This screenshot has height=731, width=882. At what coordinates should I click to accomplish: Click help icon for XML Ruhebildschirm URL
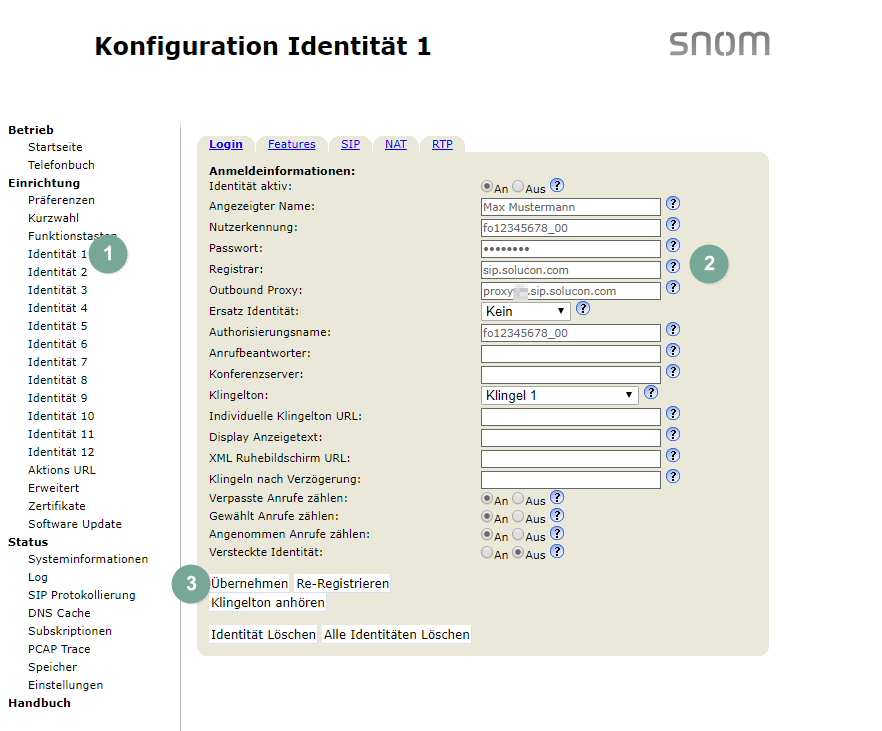tap(673, 455)
